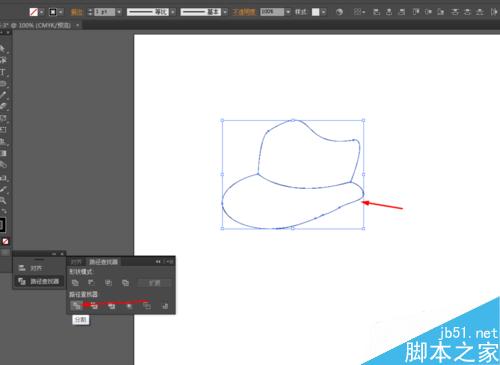Click the fill color swatch in control bar

[x=33, y=12]
